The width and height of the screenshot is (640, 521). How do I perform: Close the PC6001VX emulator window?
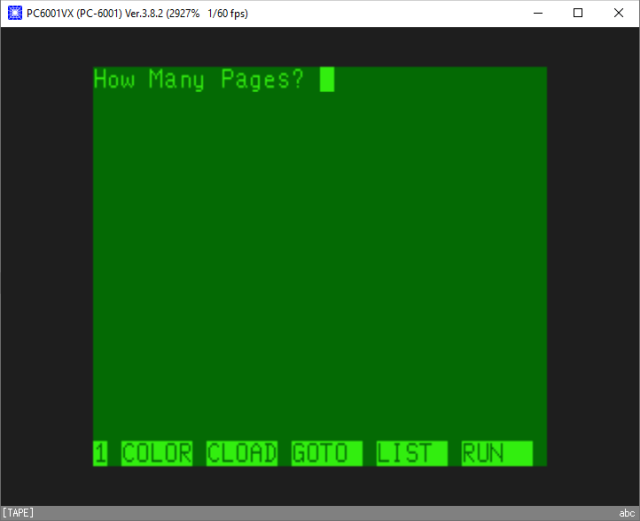(618, 13)
